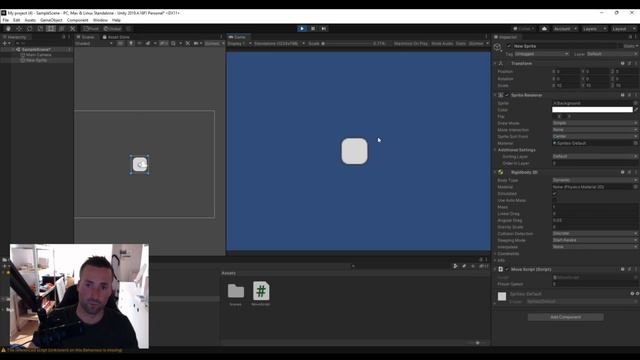
Task: Click the Order in Layer field
Action: (x=595, y=163)
